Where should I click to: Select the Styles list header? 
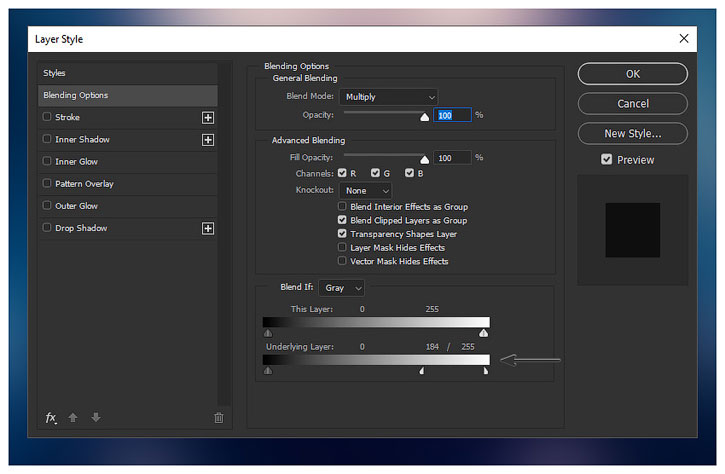click(x=128, y=73)
